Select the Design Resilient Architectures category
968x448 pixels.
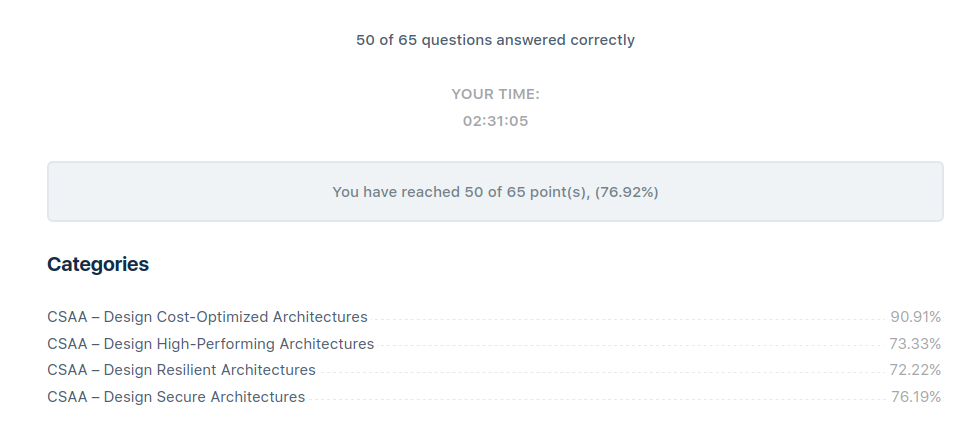click(181, 370)
